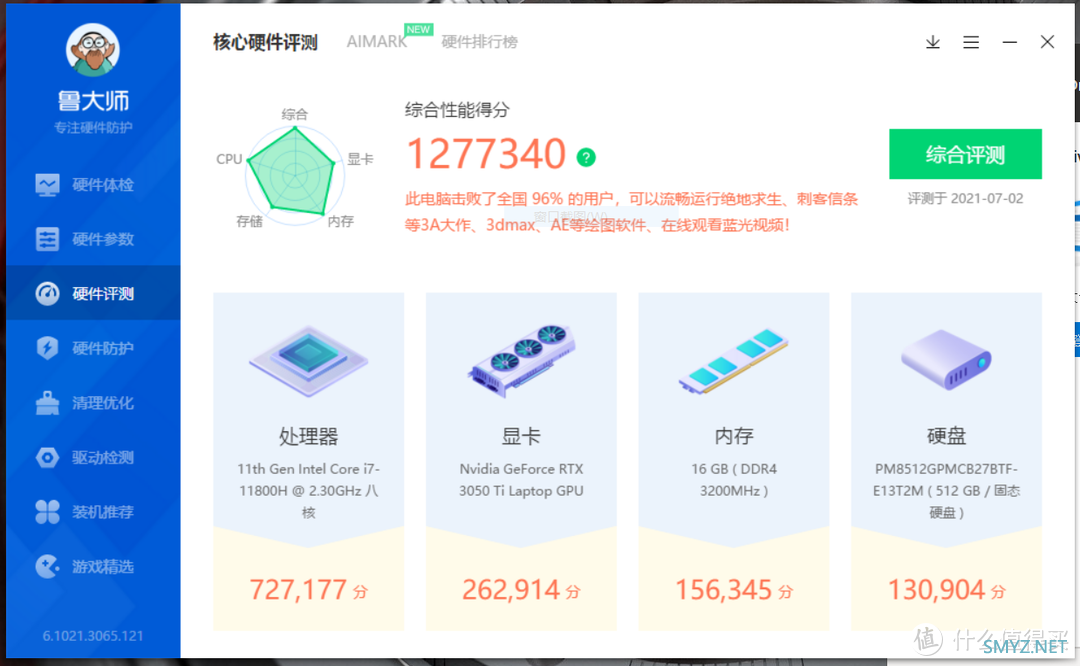This screenshot has width=1080, height=666.
Task: Click the 鲁大师 avatar logo
Action: pos(93,50)
